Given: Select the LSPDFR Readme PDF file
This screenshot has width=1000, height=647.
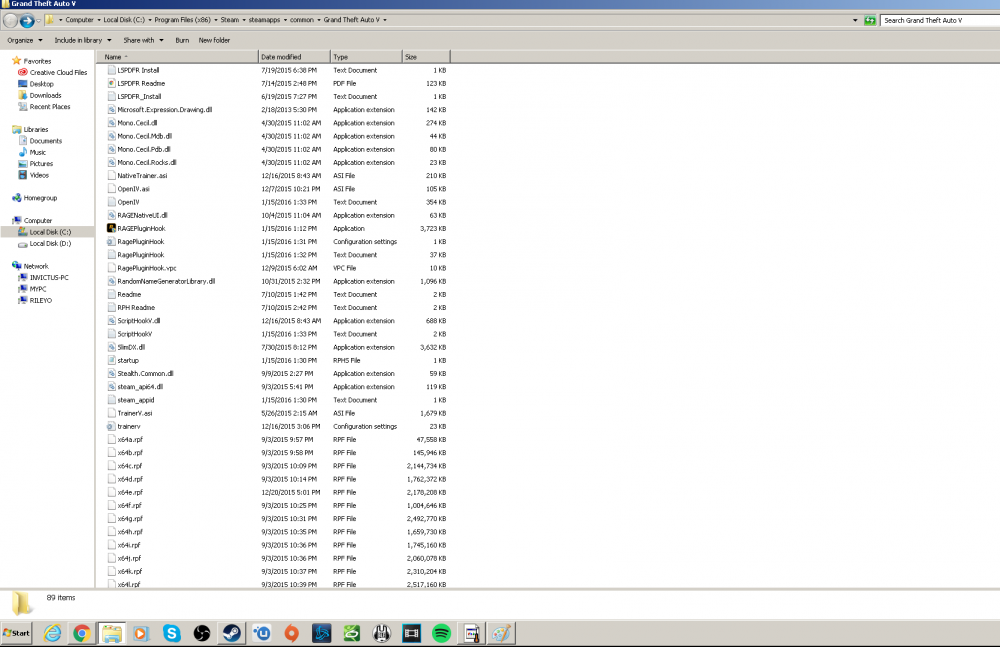Looking at the screenshot, I should pos(141,84).
